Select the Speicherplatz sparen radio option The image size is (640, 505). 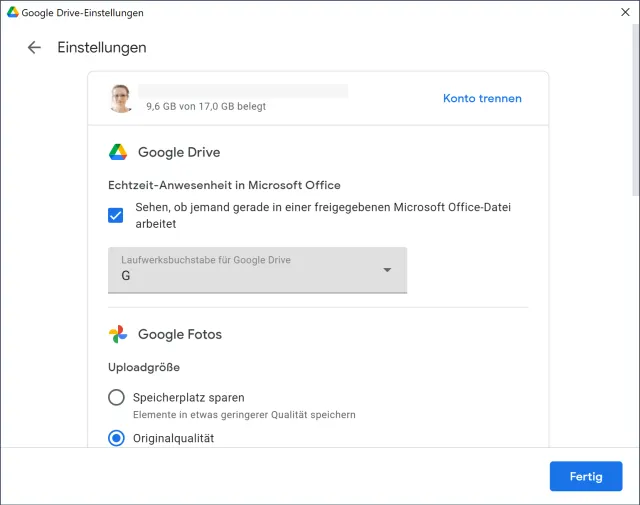coord(116,397)
